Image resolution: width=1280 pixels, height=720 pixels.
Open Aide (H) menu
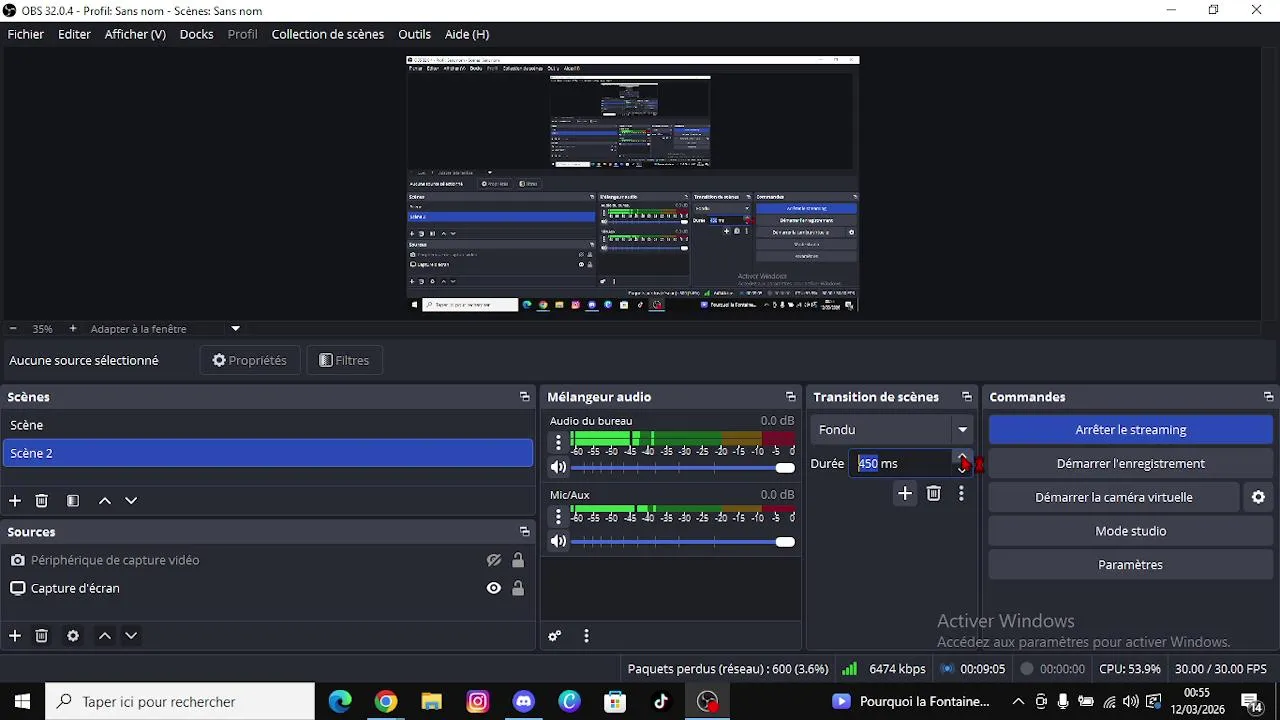click(467, 34)
